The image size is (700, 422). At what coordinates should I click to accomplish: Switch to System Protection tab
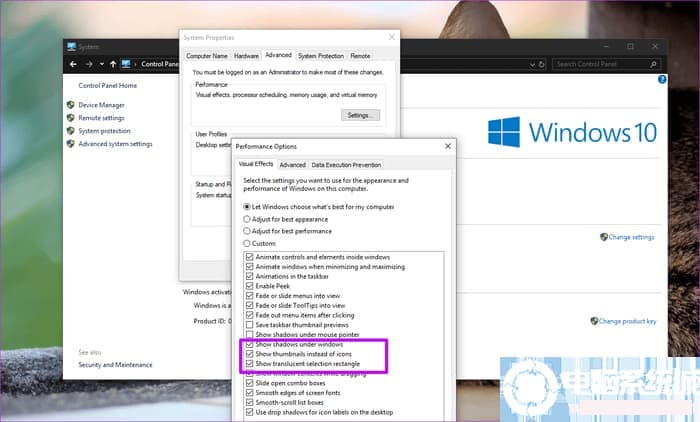coord(321,56)
